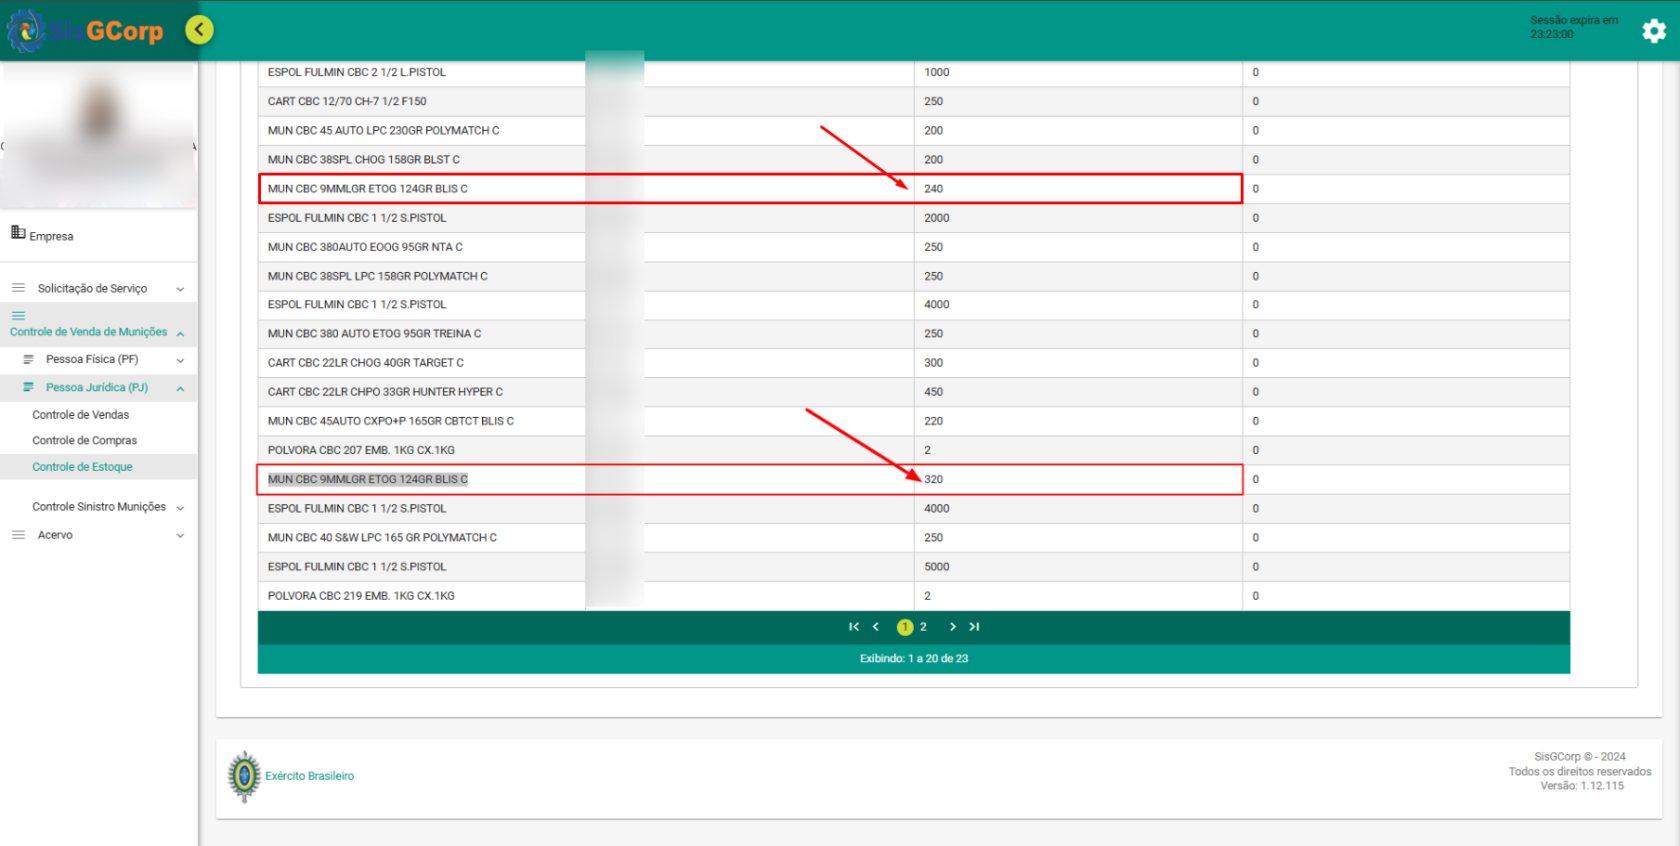Expand the Acervo menu
The height and width of the screenshot is (846, 1680).
(180, 536)
